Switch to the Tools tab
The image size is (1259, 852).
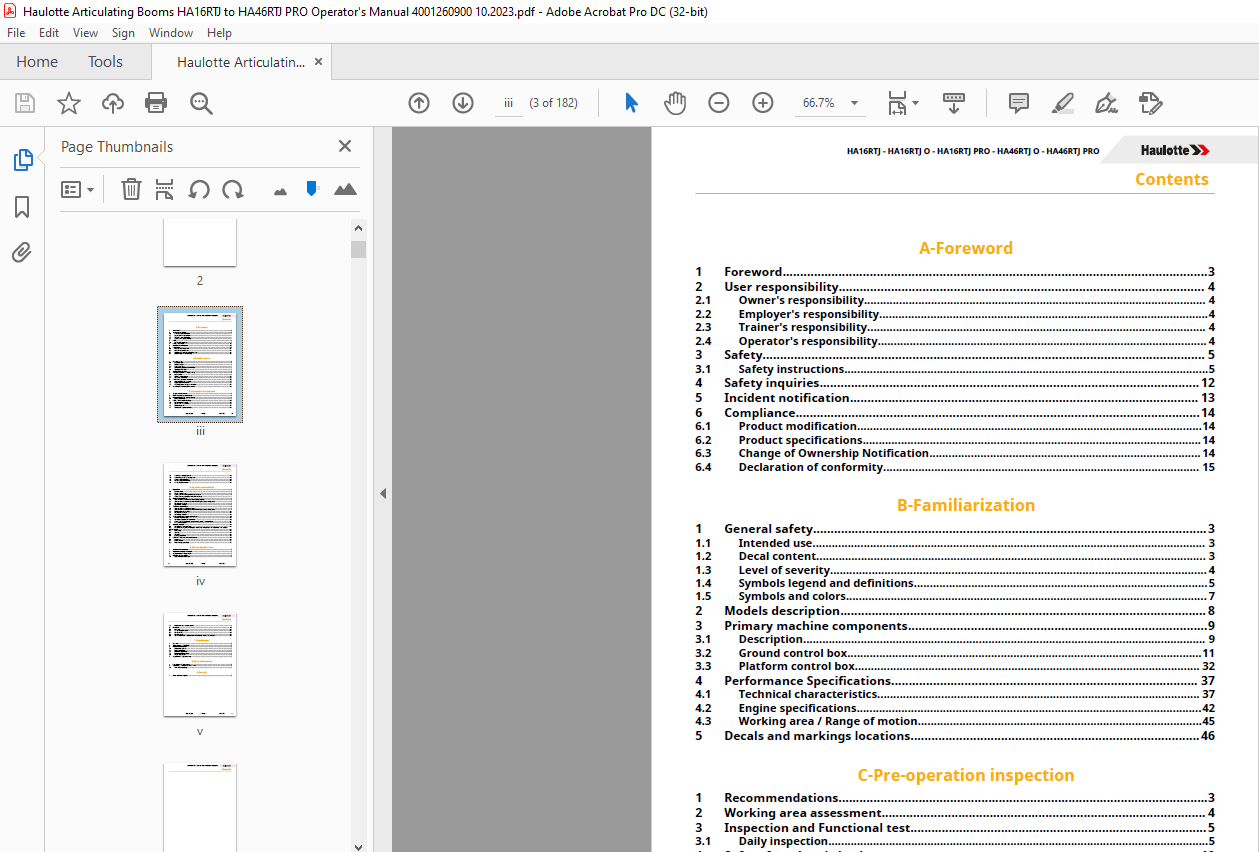(105, 62)
